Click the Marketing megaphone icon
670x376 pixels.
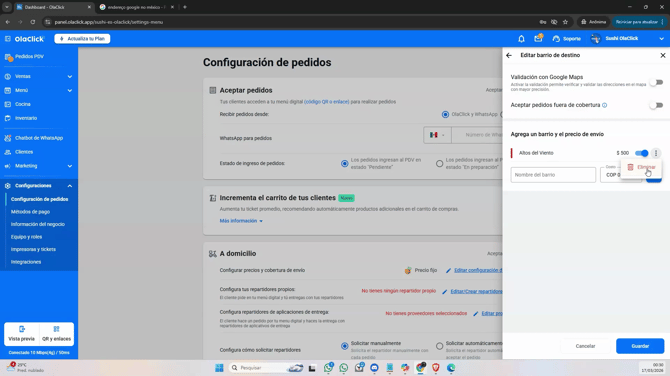tap(8, 166)
